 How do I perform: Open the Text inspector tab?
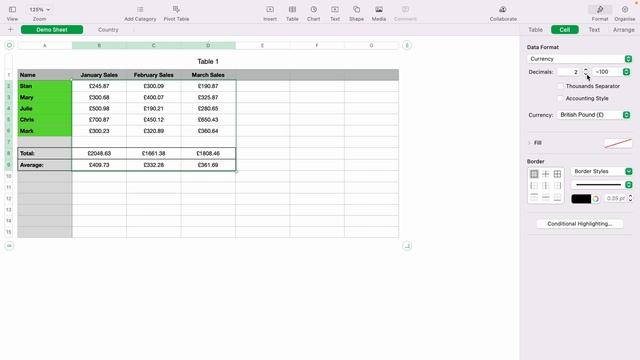pyautogui.click(x=594, y=29)
